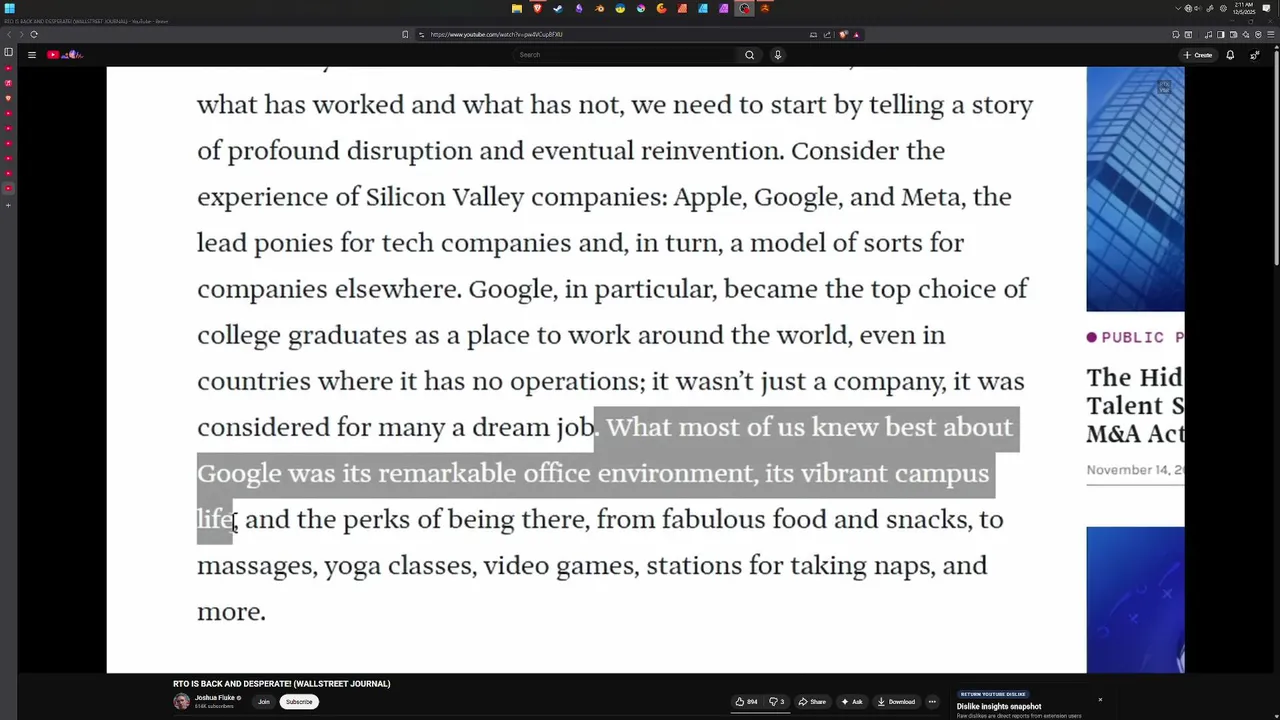Open the Brave browser taskbar icon
1280x720 pixels.
[x=537, y=8]
